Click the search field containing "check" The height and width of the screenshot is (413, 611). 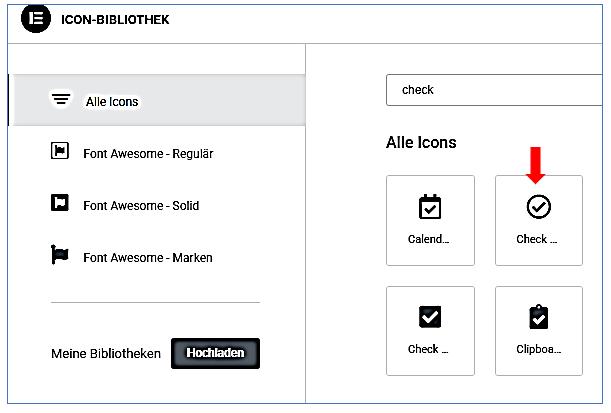click(x=495, y=90)
